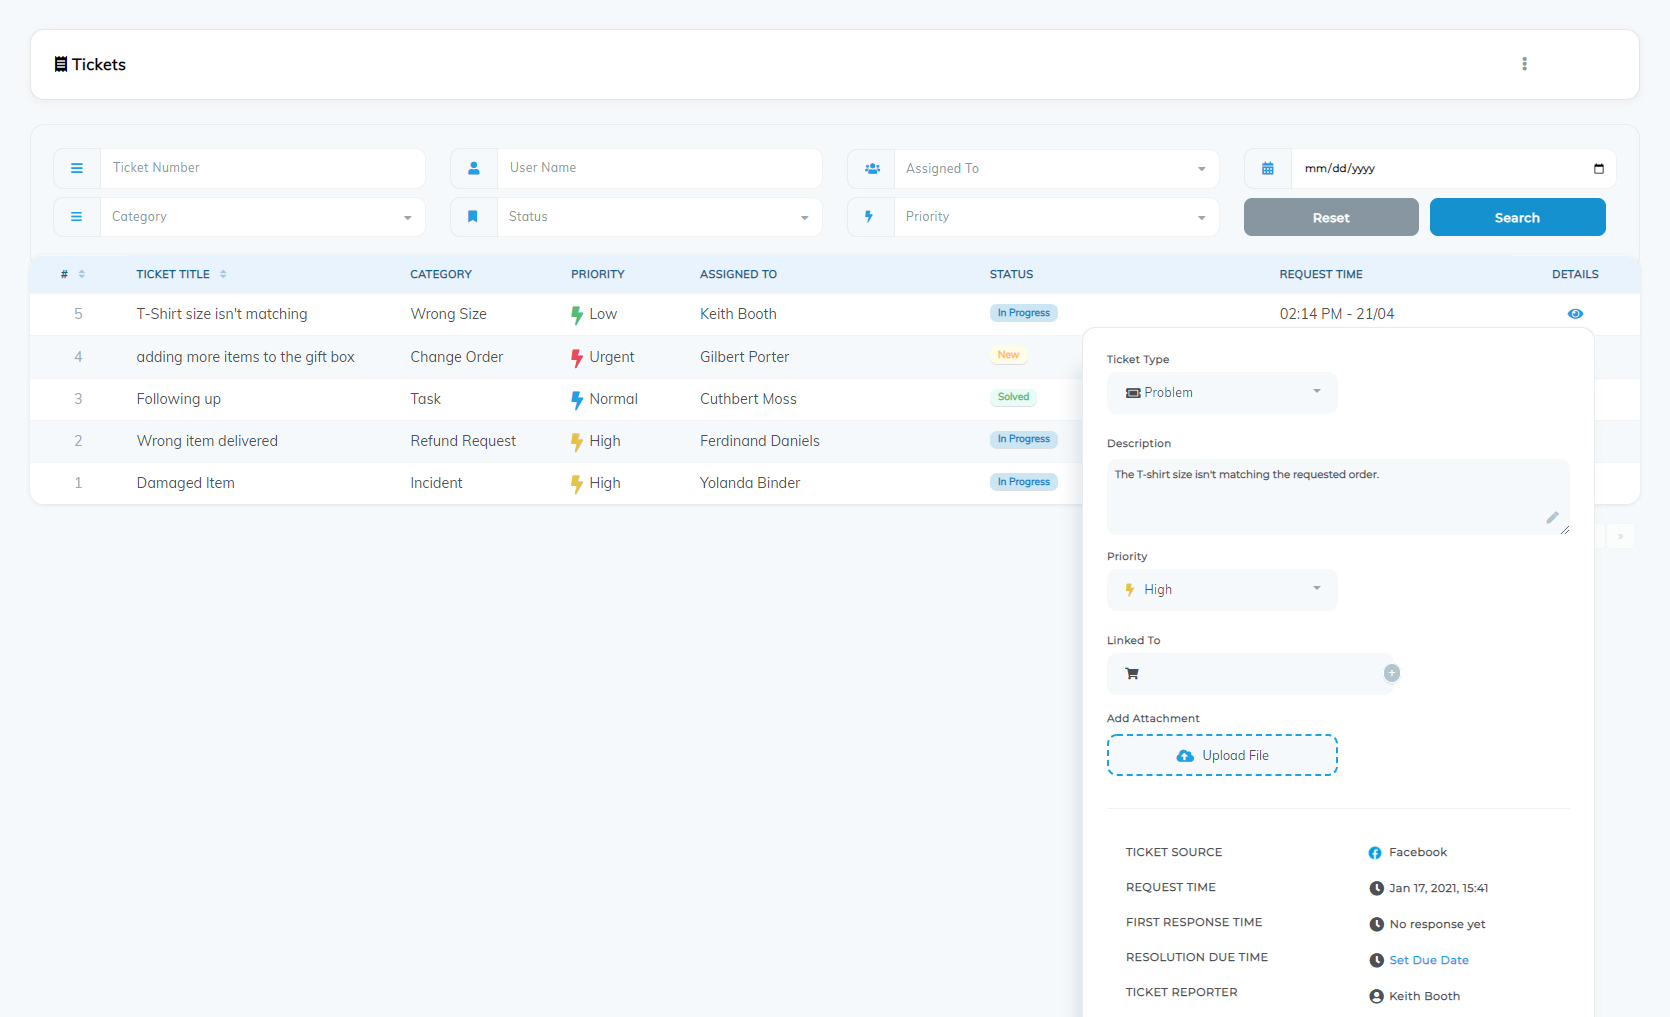This screenshot has width=1670, height=1017.
Task: Click 'T-Shirt size isn't matching' title
Action: [222, 314]
